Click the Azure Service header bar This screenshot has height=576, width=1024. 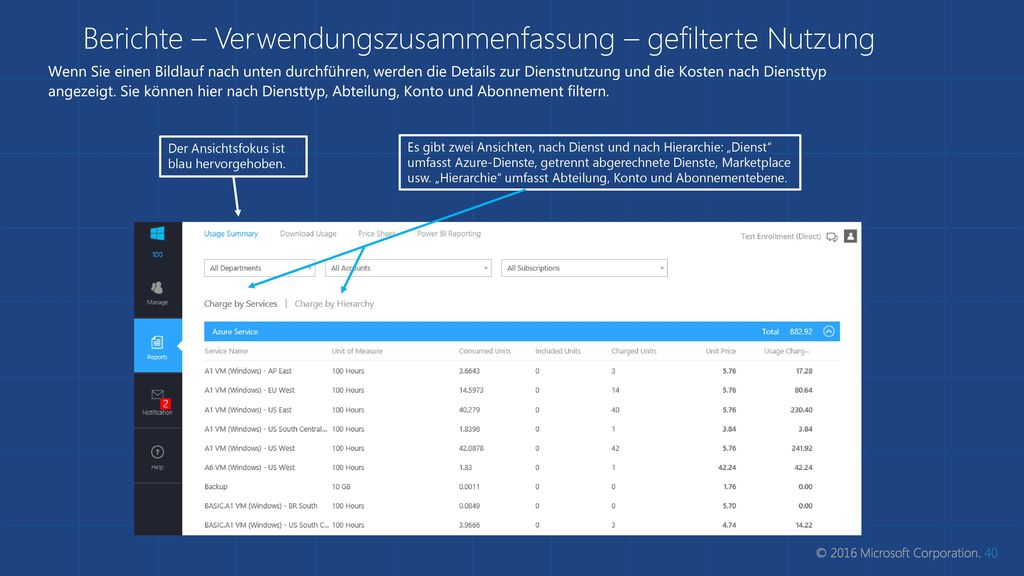click(x=522, y=332)
